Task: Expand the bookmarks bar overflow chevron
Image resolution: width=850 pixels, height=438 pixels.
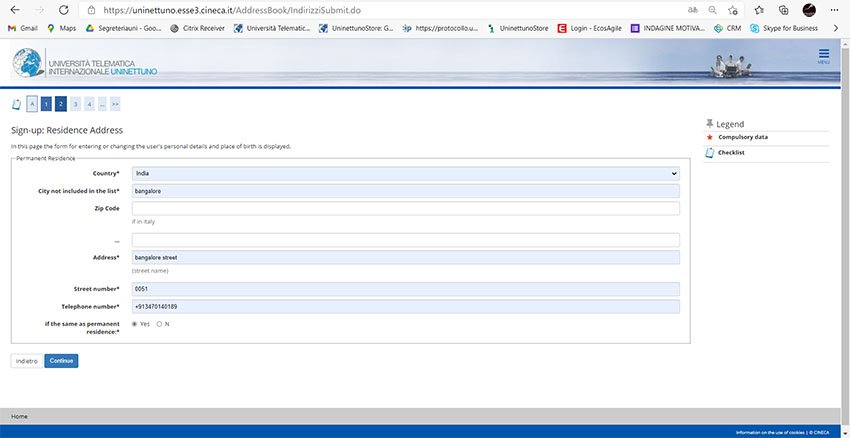Action: pyautogui.click(x=836, y=28)
